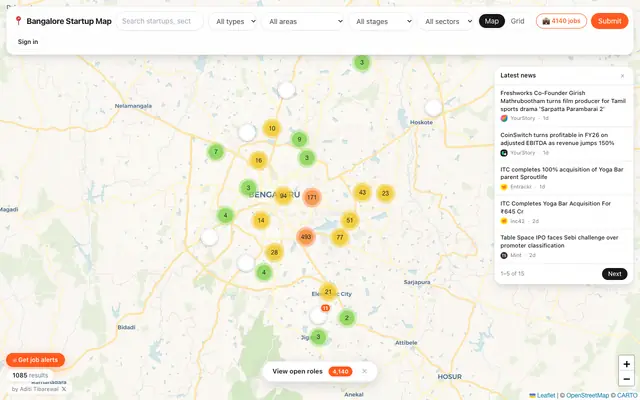Click the Next button in news panel
This screenshot has width=640, height=400.
coord(614,274)
